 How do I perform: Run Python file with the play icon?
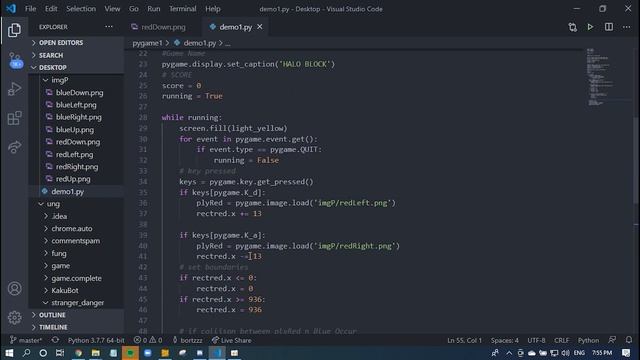click(590, 27)
